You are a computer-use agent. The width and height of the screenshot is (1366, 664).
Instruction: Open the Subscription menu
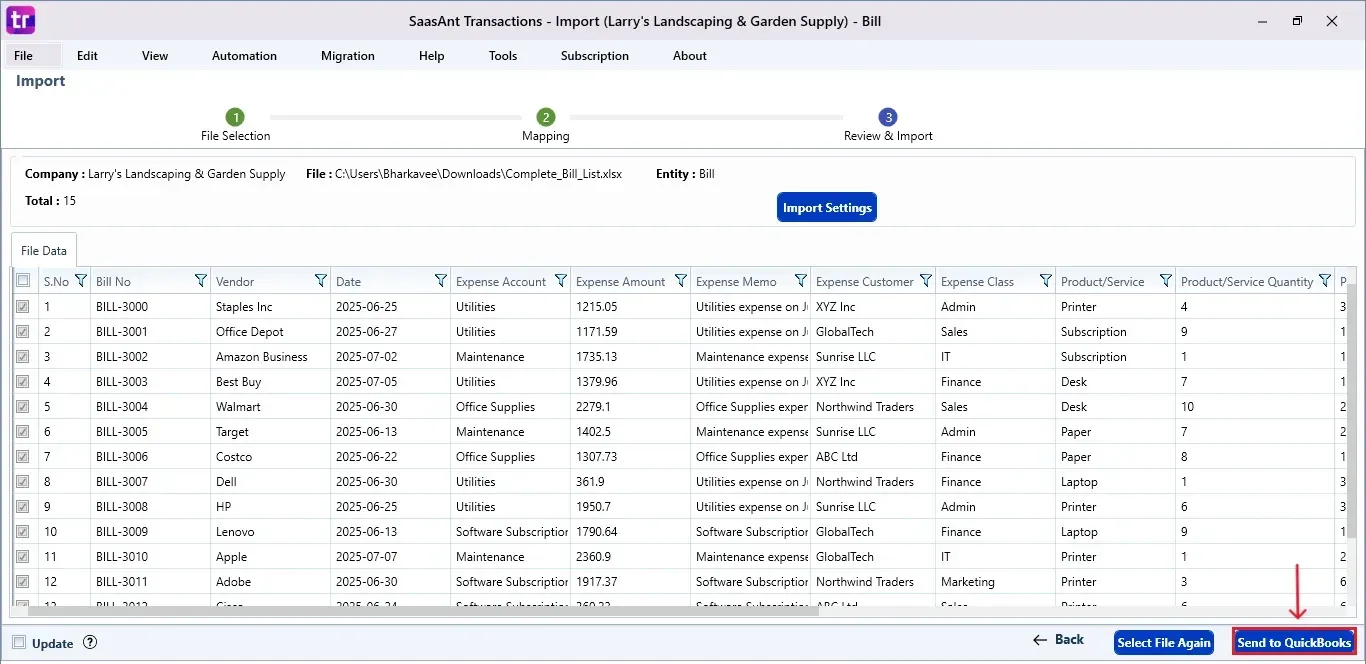(595, 56)
